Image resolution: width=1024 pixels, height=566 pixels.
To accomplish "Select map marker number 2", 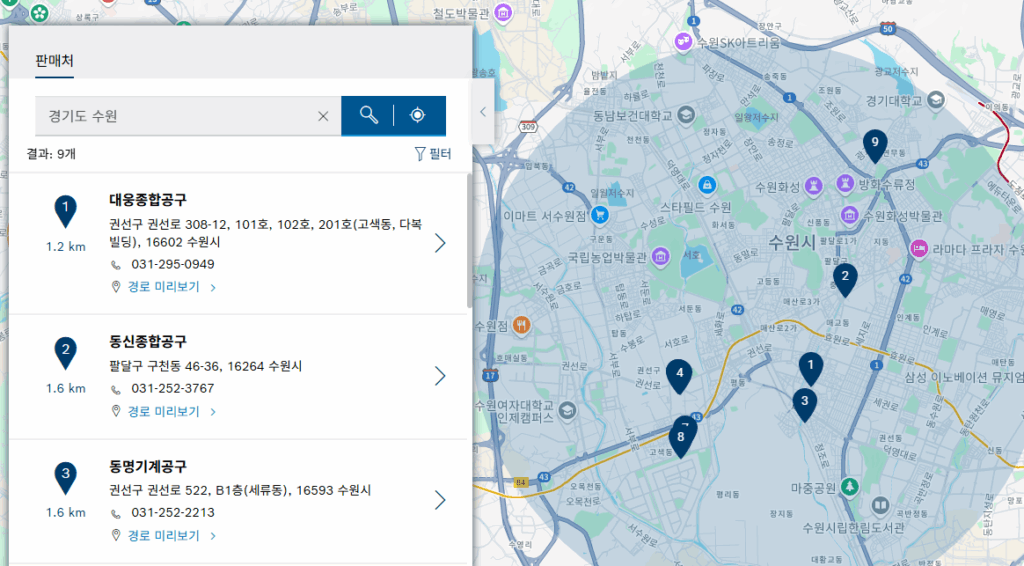I will (845, 279).
